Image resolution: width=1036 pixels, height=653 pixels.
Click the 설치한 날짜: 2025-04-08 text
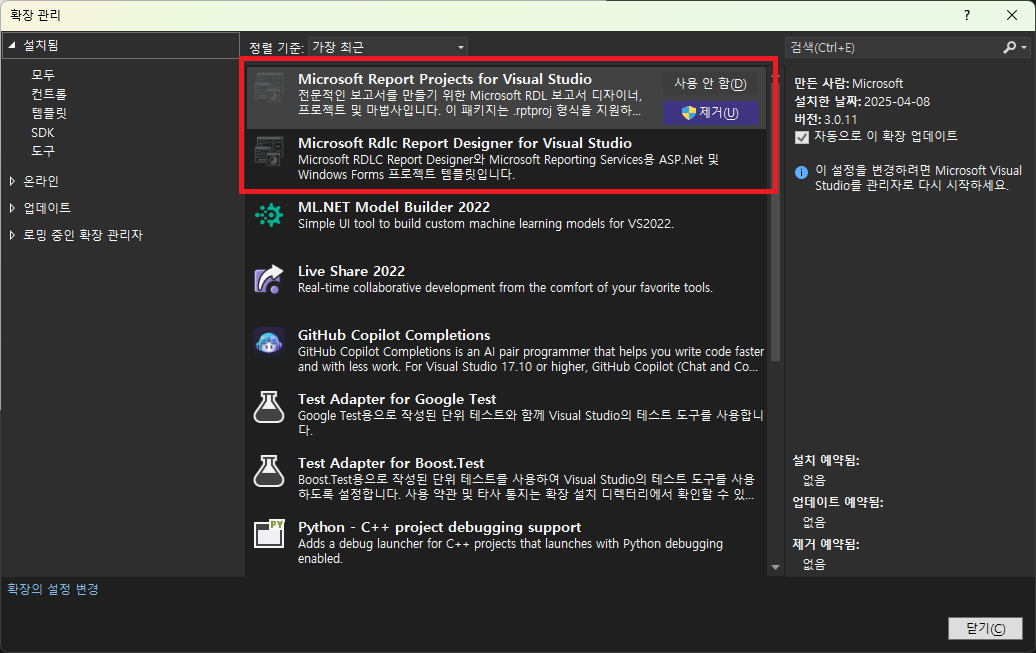[x=862, y=101]
